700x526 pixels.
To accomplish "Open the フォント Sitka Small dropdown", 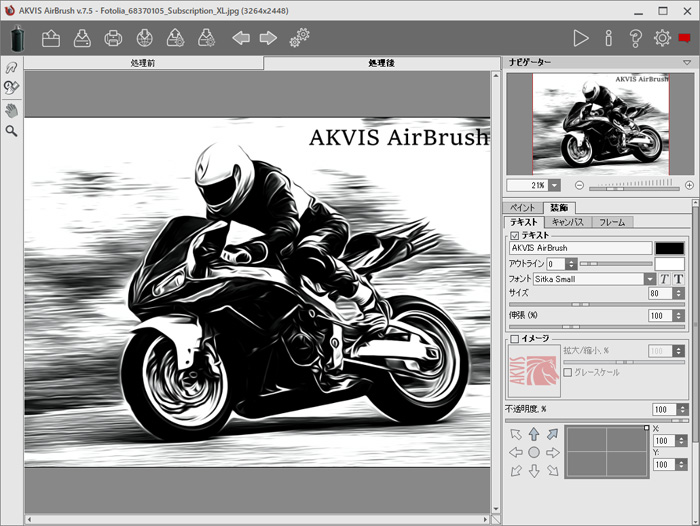I will coord(650,279).
